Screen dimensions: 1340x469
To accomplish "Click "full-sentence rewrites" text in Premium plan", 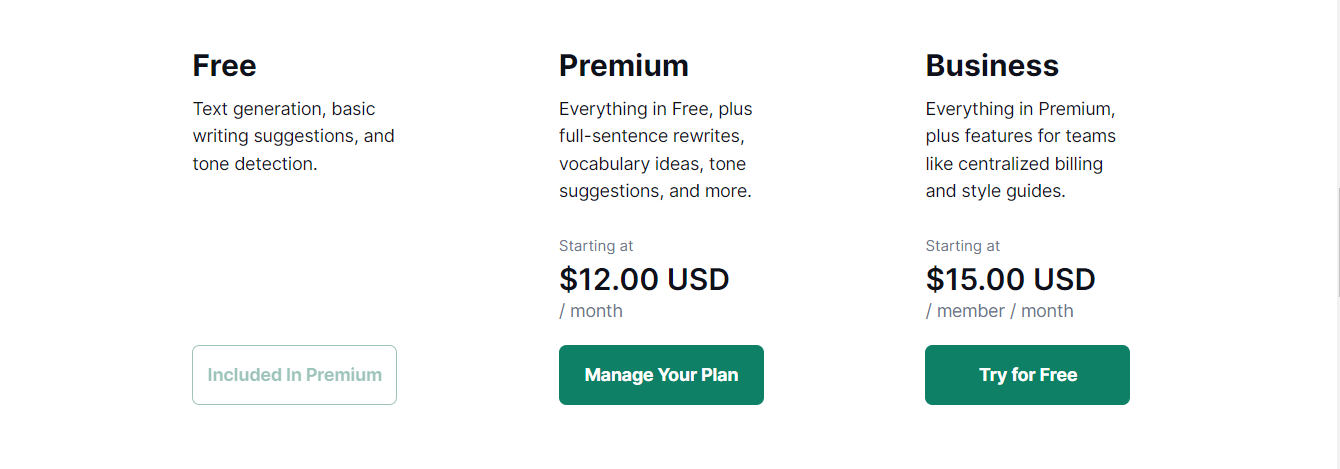I will [650, 136].
